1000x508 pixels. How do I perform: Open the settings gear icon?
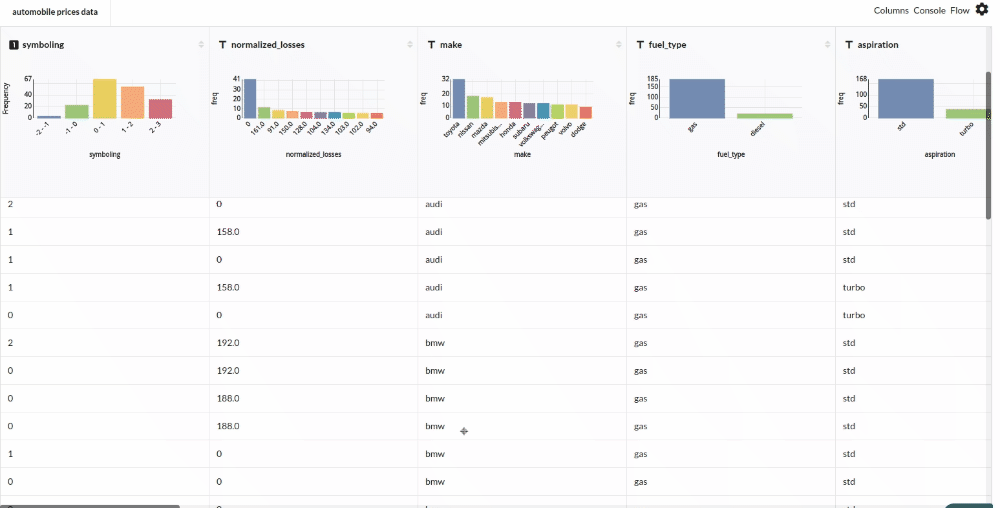[x=982, y=10]
